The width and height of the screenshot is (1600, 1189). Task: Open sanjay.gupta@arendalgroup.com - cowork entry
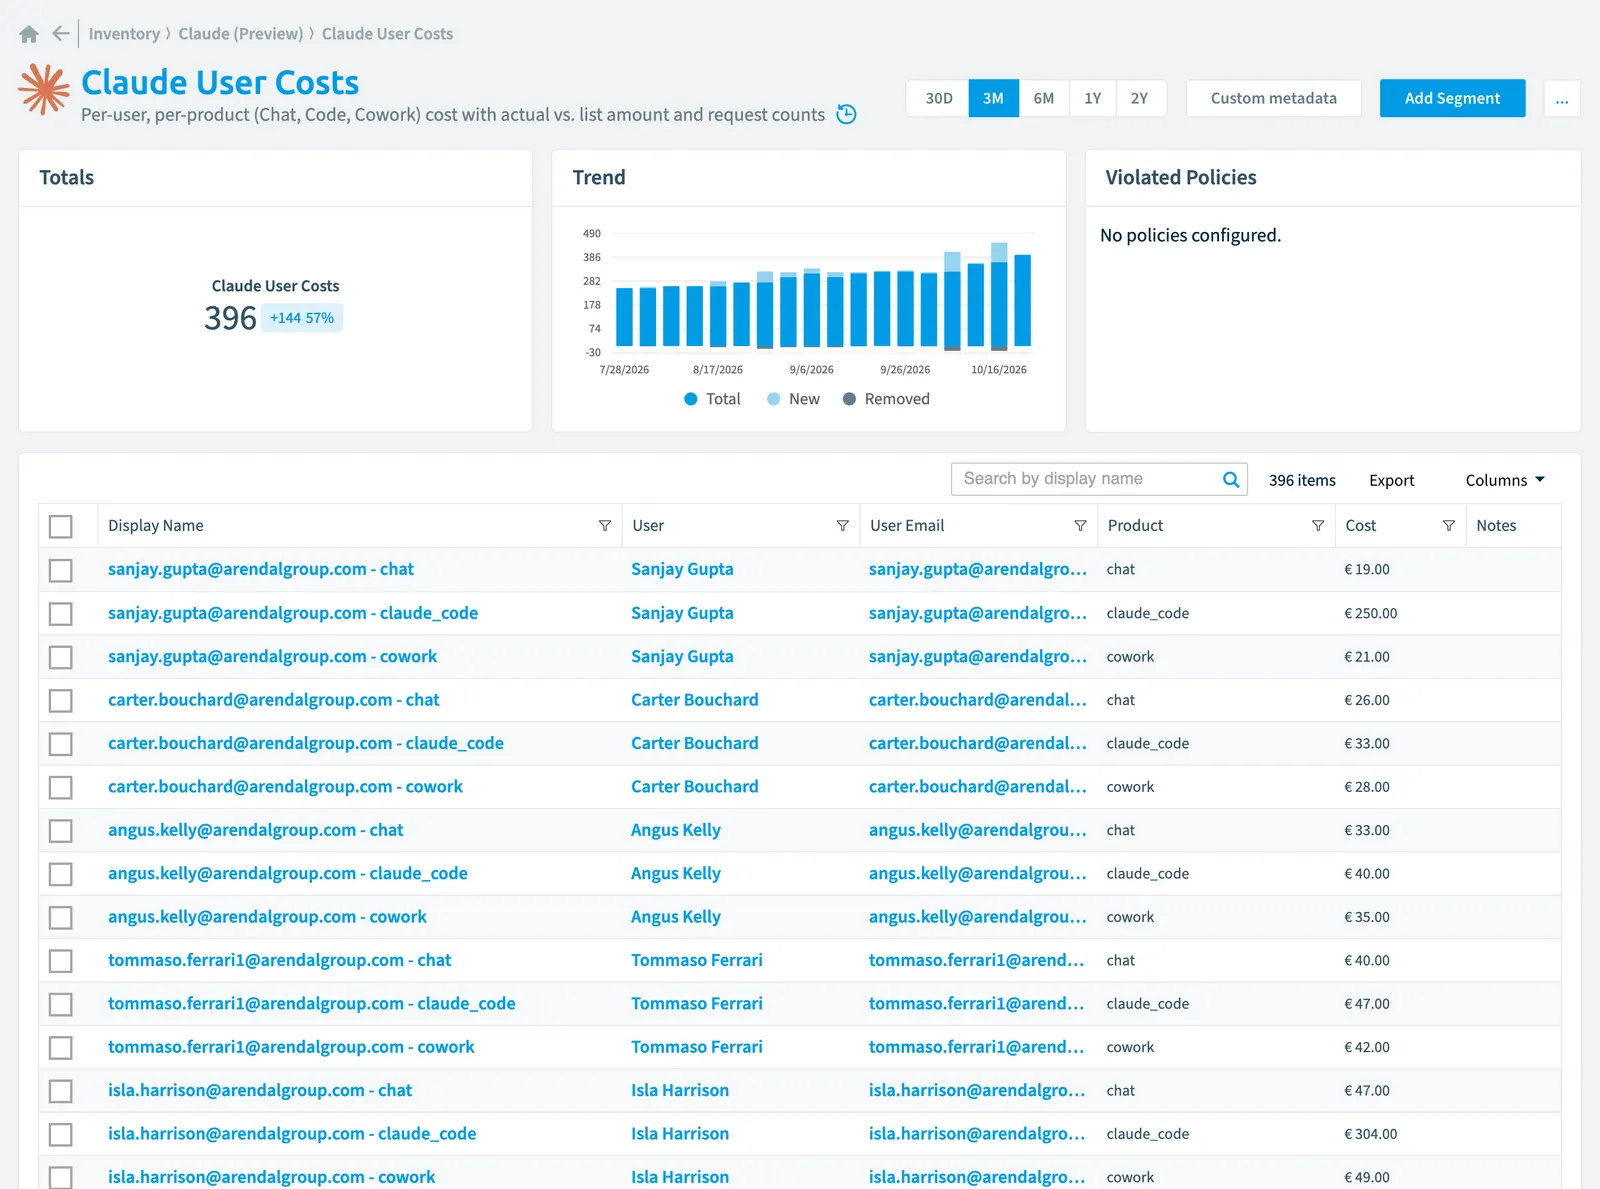point(272,657)
